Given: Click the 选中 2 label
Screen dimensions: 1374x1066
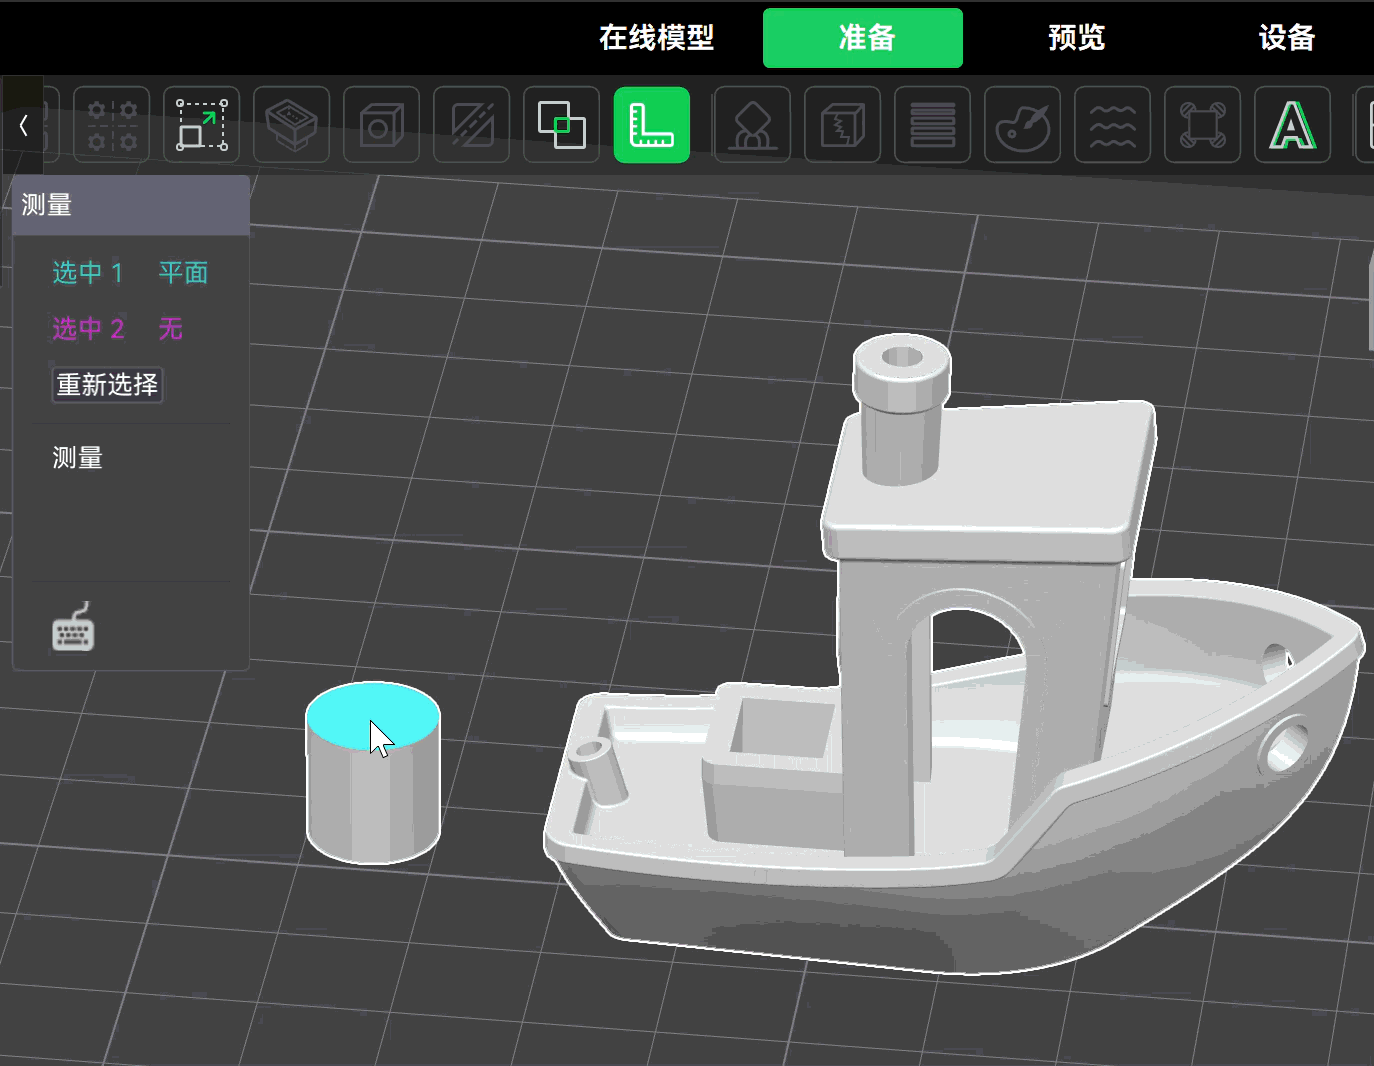Looking at the screenshot, I should [x=87, y=328].
